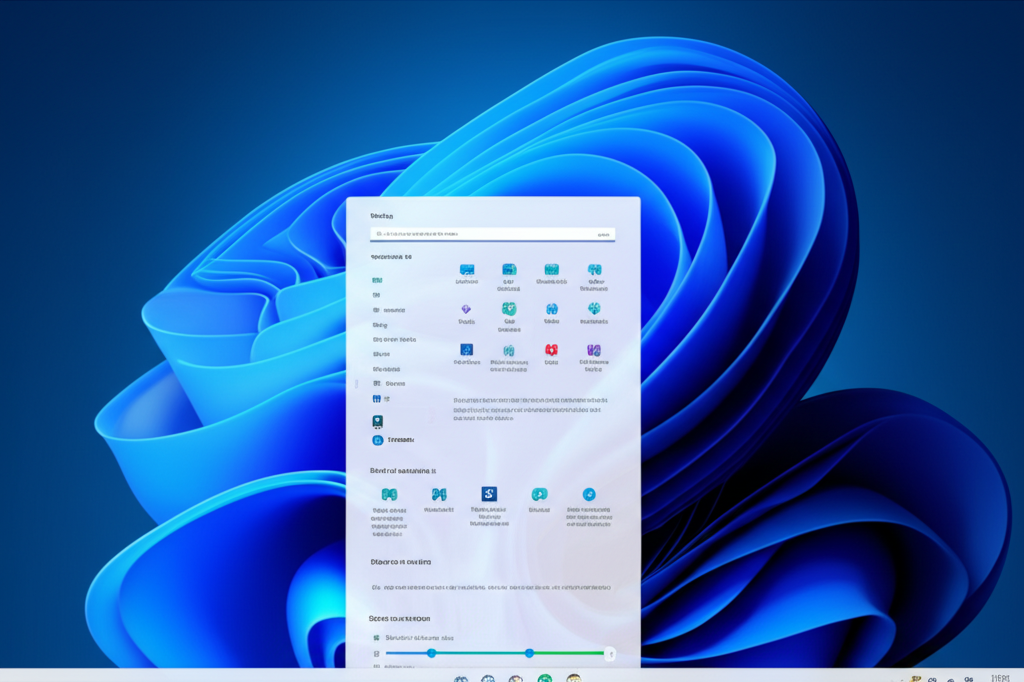
Task: Click the red heart icon in the third grid row
Action: [x=552, y=350]
